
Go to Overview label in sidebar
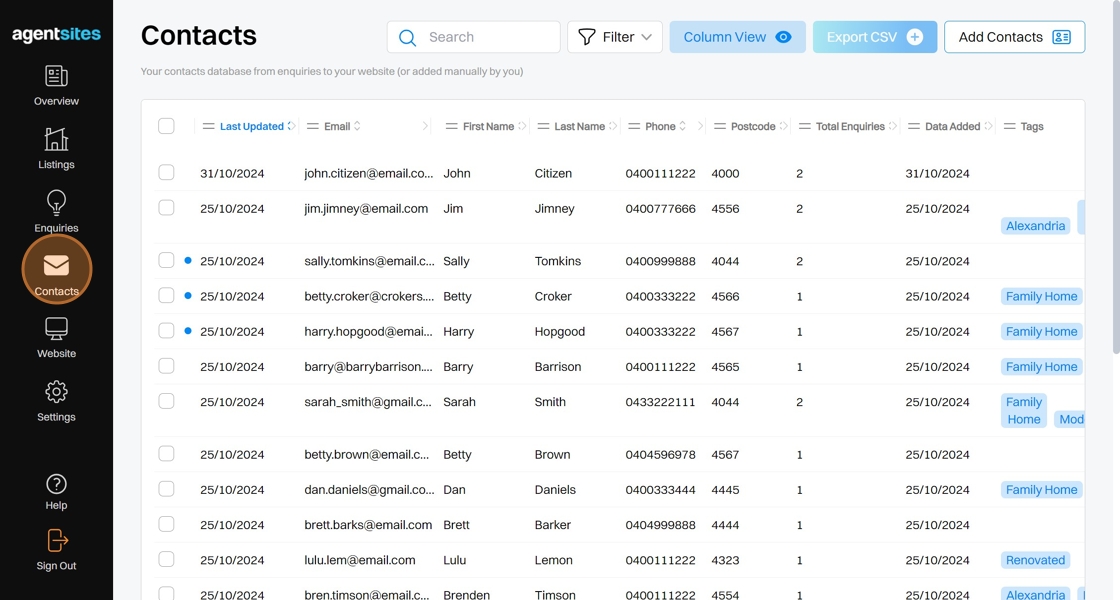pos(56,101)
